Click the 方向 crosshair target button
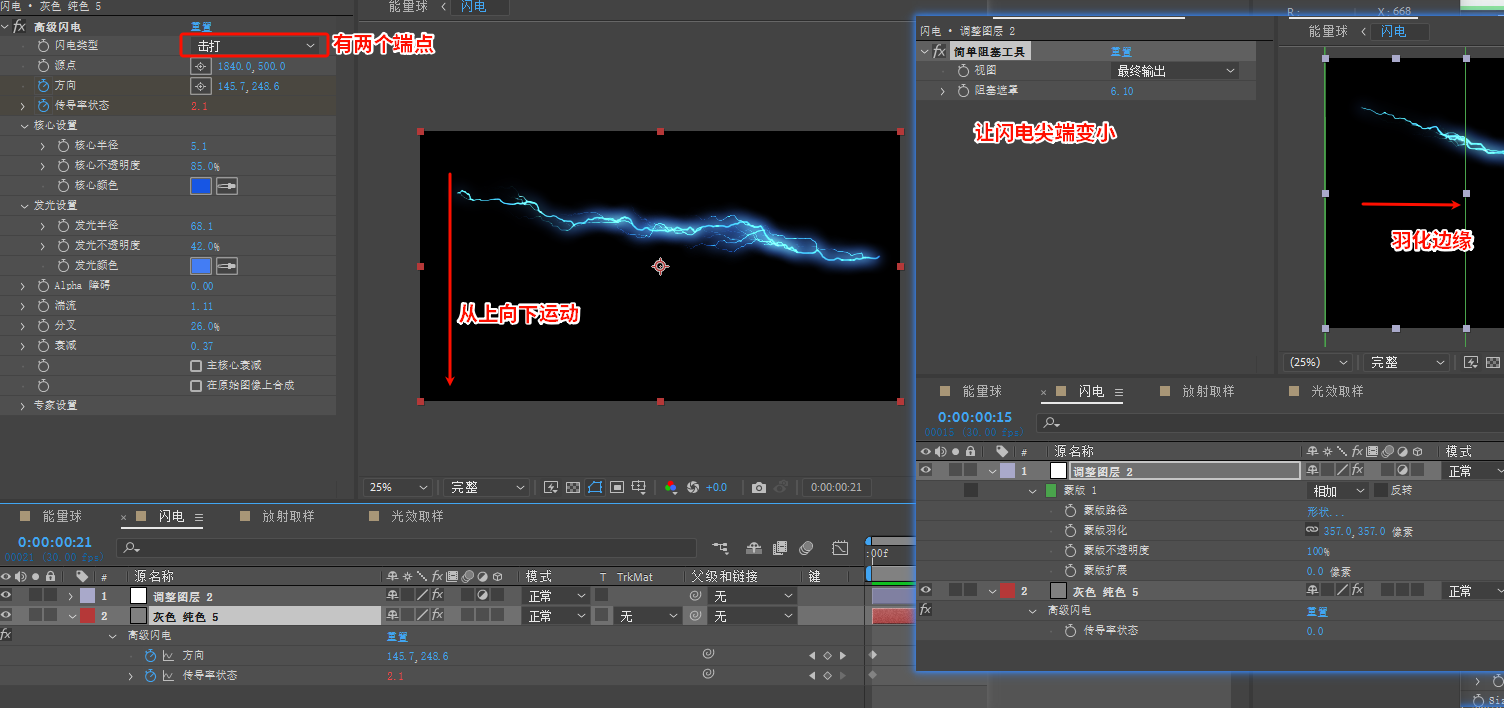 click(199, 86)
